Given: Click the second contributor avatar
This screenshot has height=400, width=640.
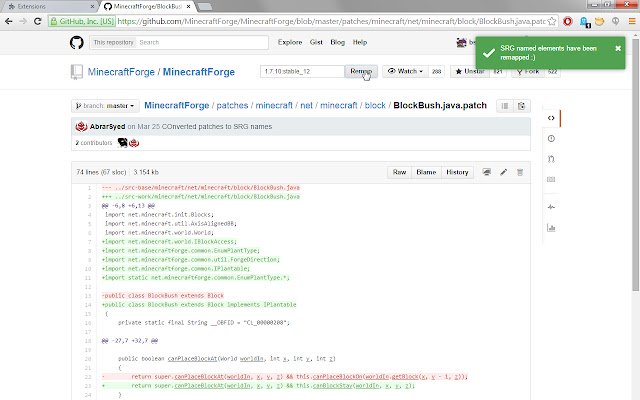Looking at the screenshot, I should [134, 142].
